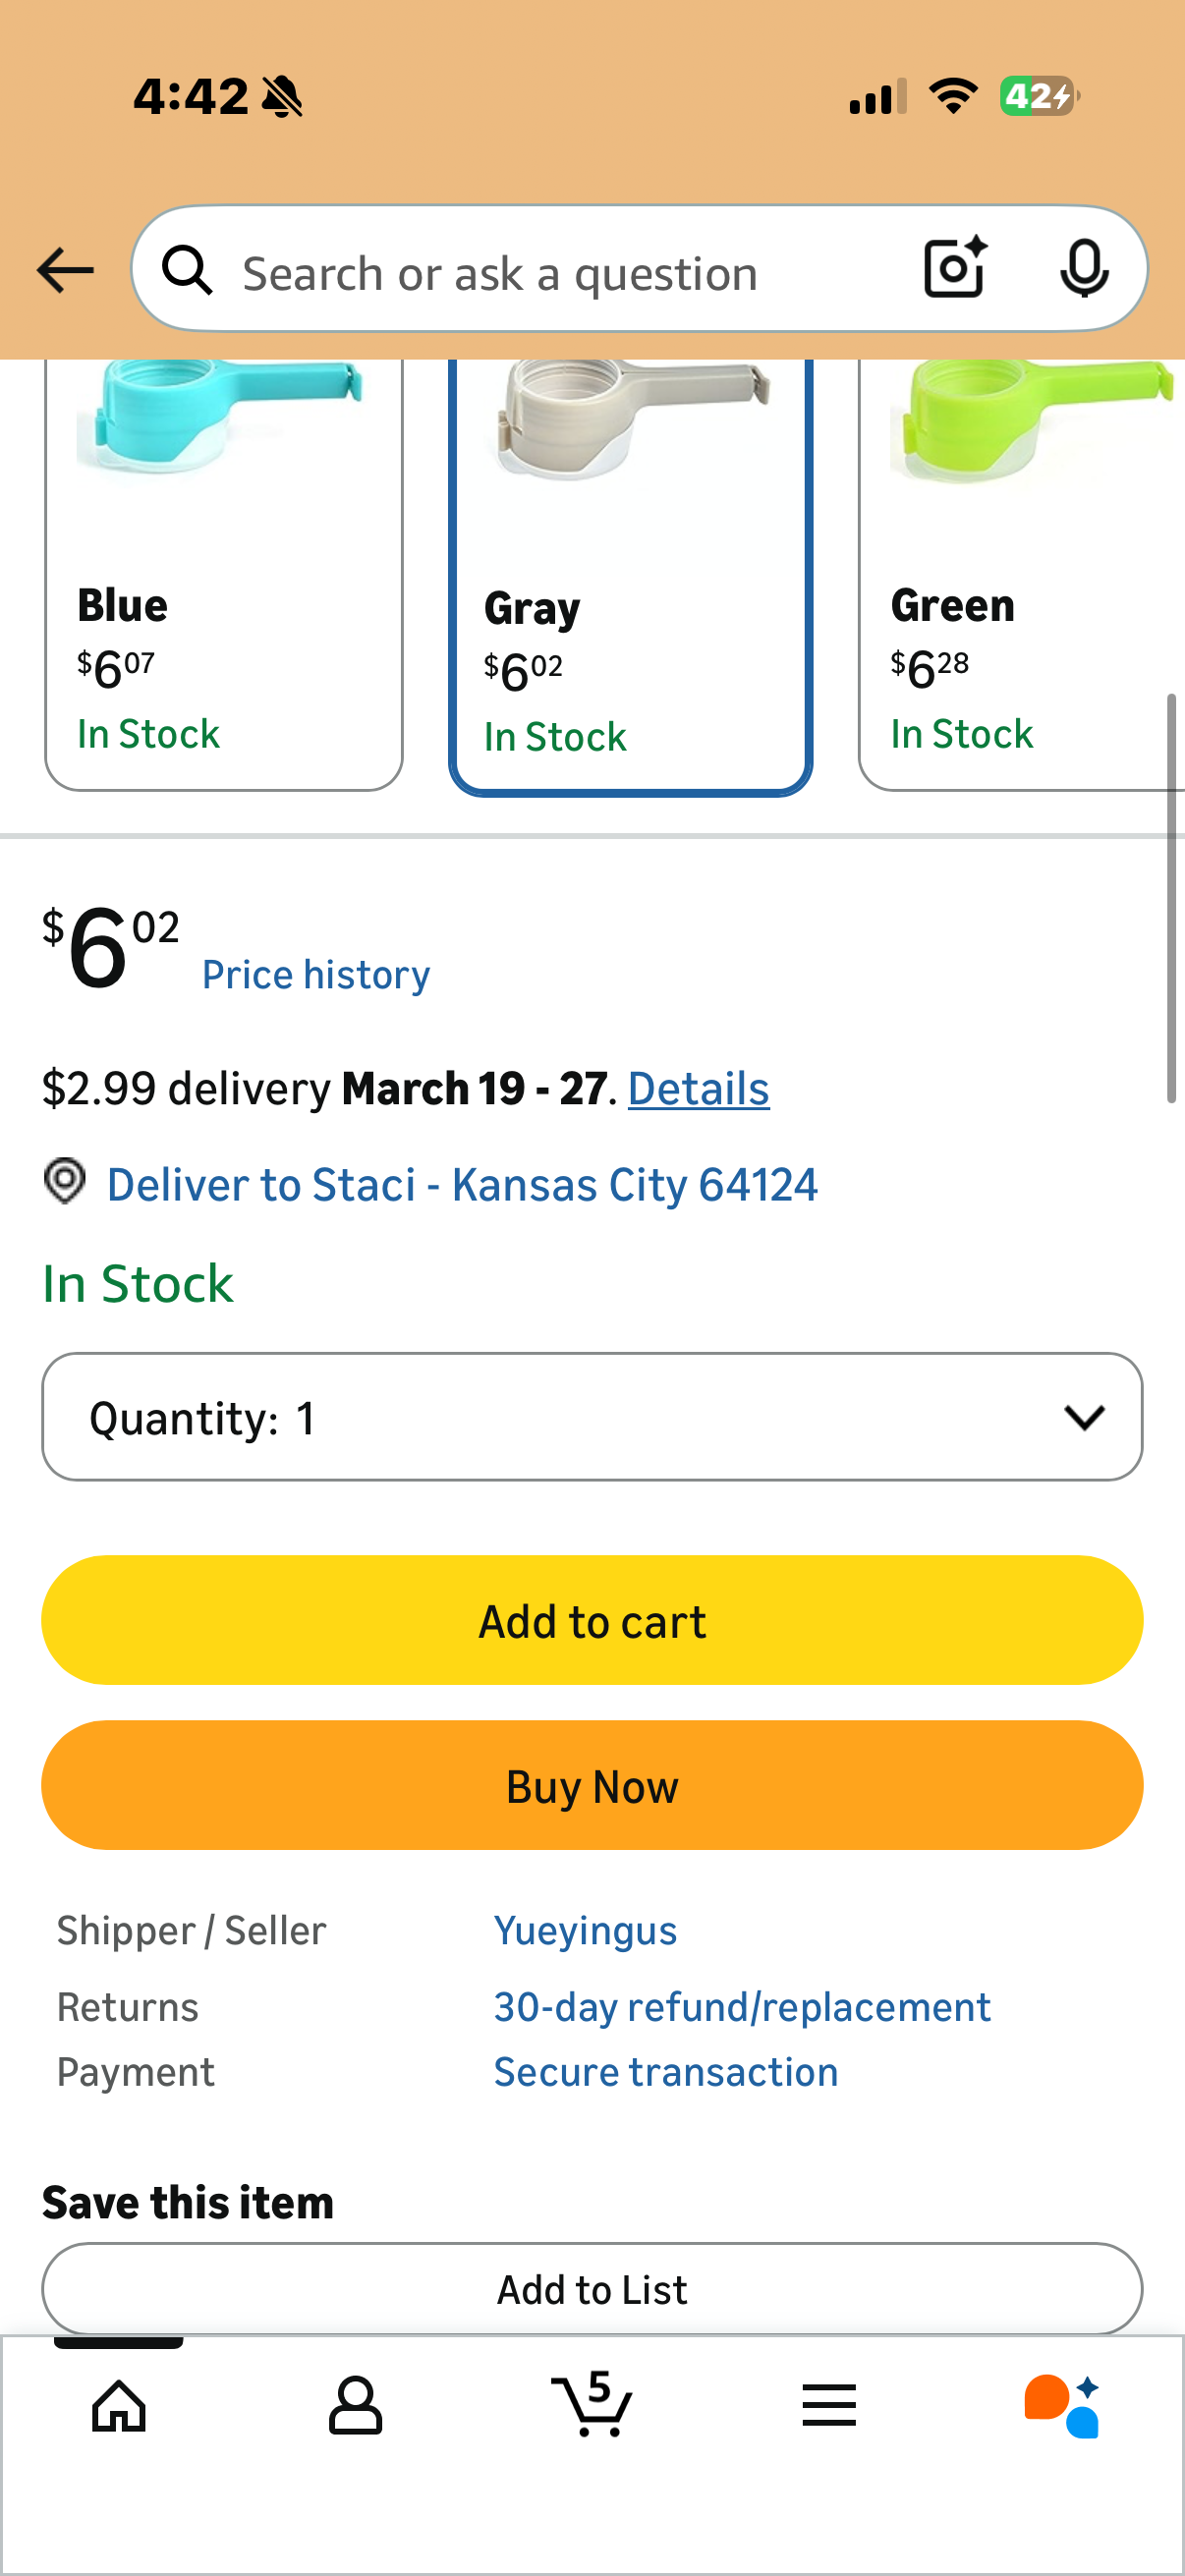Open the hamburger menu icon
The image size is (1185, 2576).
point(829,2404)
